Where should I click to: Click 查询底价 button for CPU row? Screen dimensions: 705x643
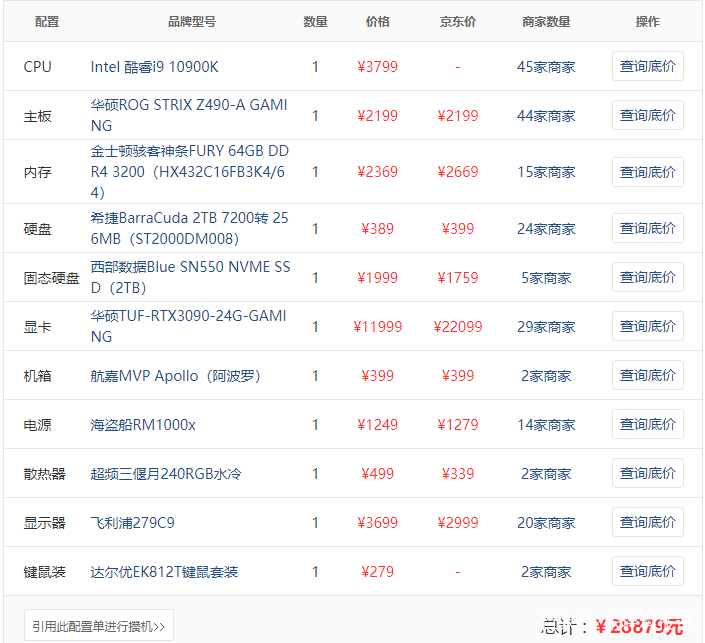coord(647,66)
